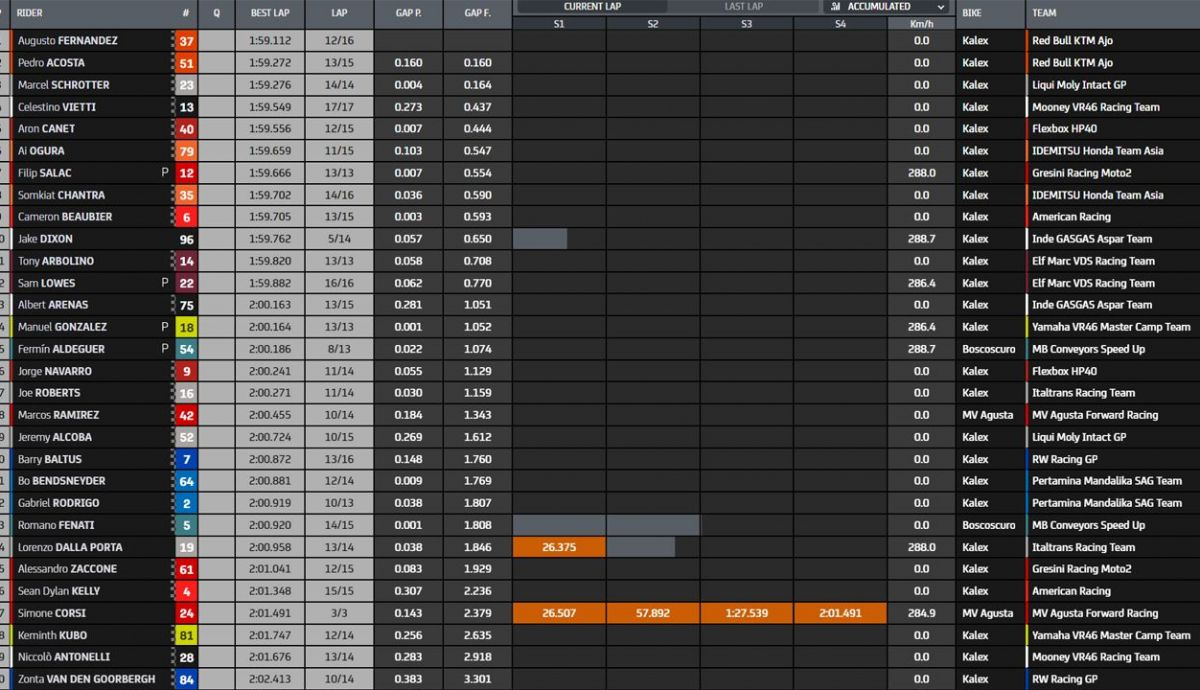Screen dimensions: 1200x690
Task: Click Romano Fenati's S2 sector progress bar
Action: pos(653,525)
